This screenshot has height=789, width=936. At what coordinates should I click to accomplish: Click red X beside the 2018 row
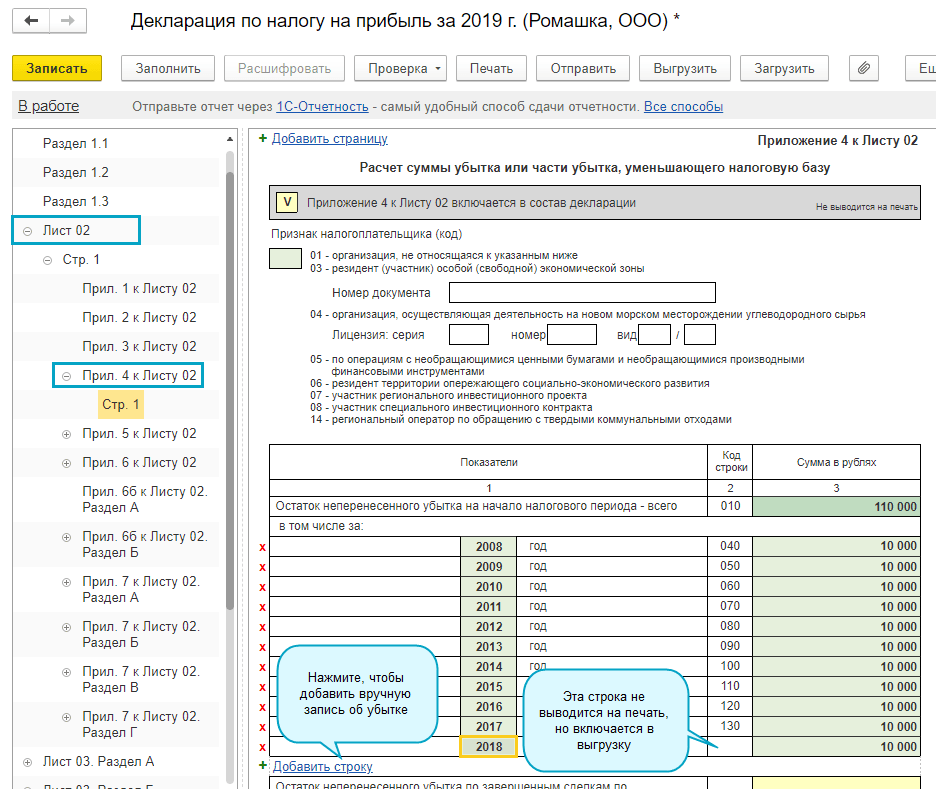[x=263, y=747]
